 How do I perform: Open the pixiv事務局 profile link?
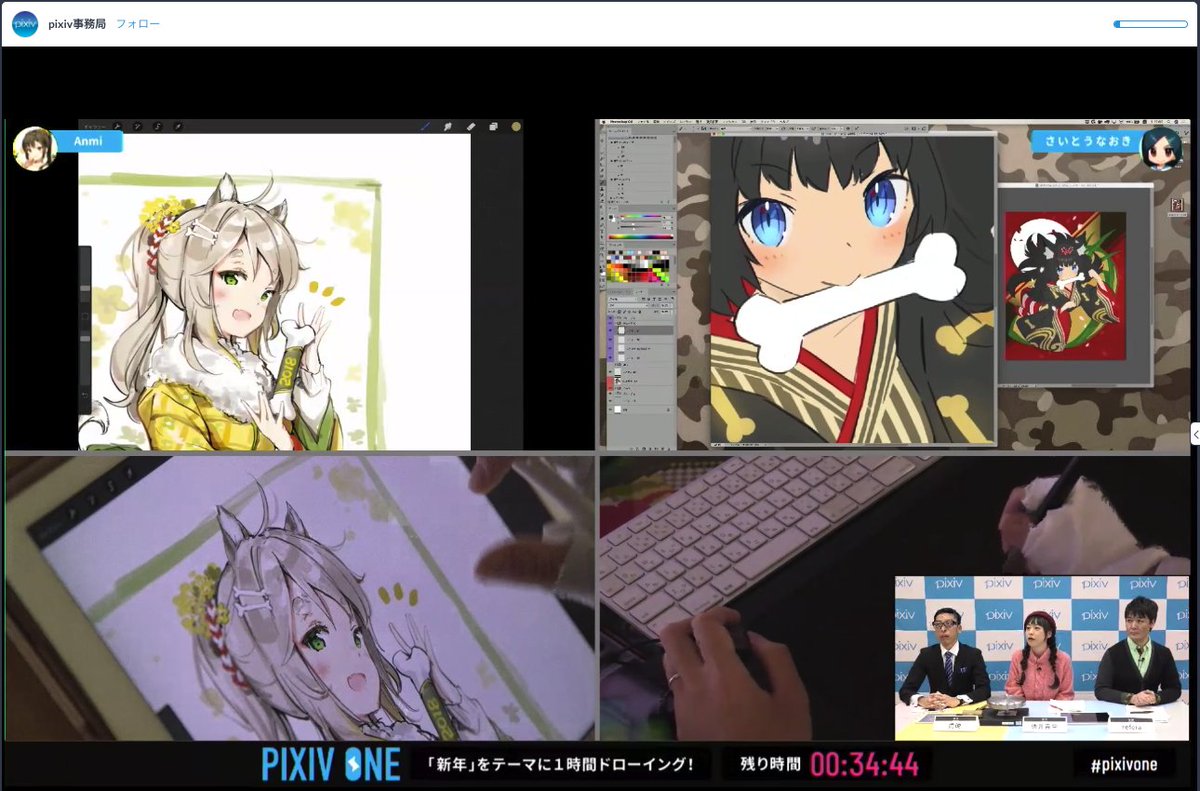click(77, 24)
